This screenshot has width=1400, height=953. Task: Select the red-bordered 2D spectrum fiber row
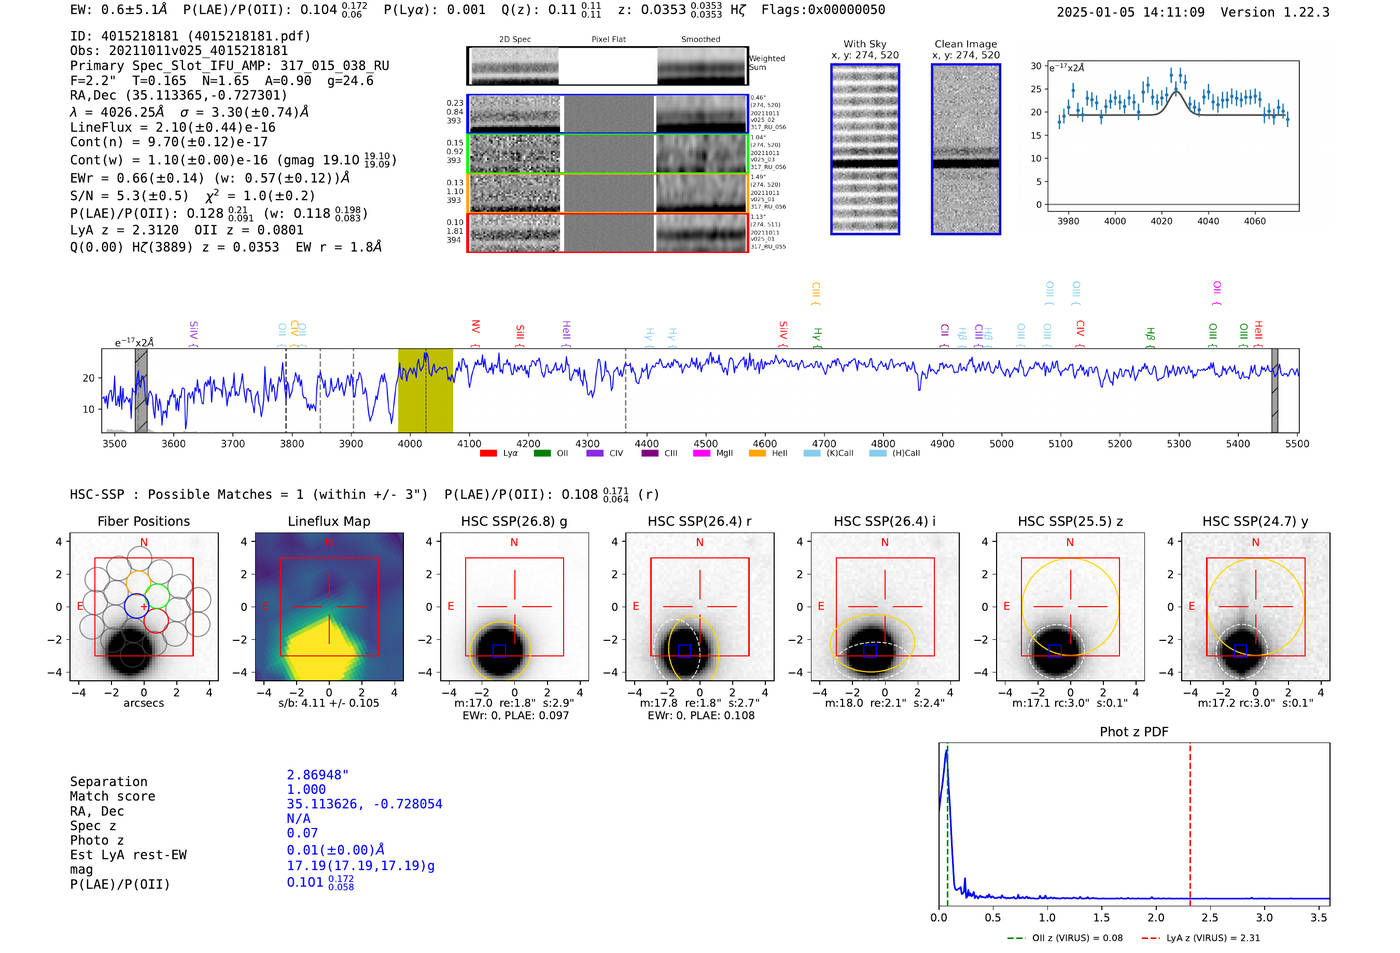608,233
